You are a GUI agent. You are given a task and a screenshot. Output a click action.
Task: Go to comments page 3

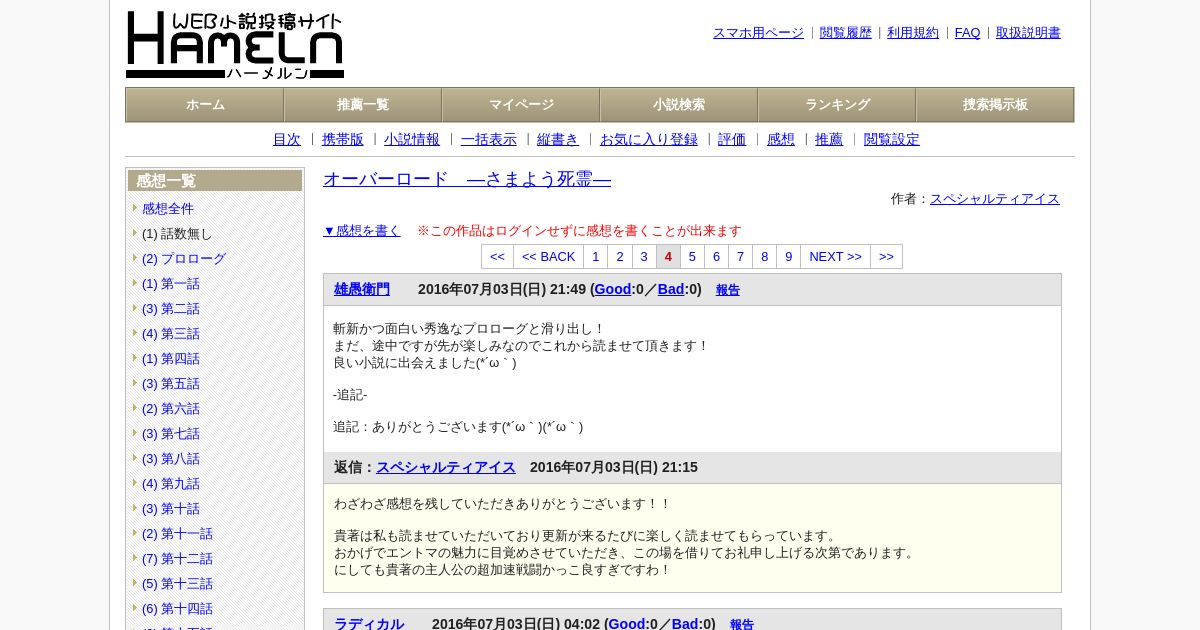pos(644,257)
